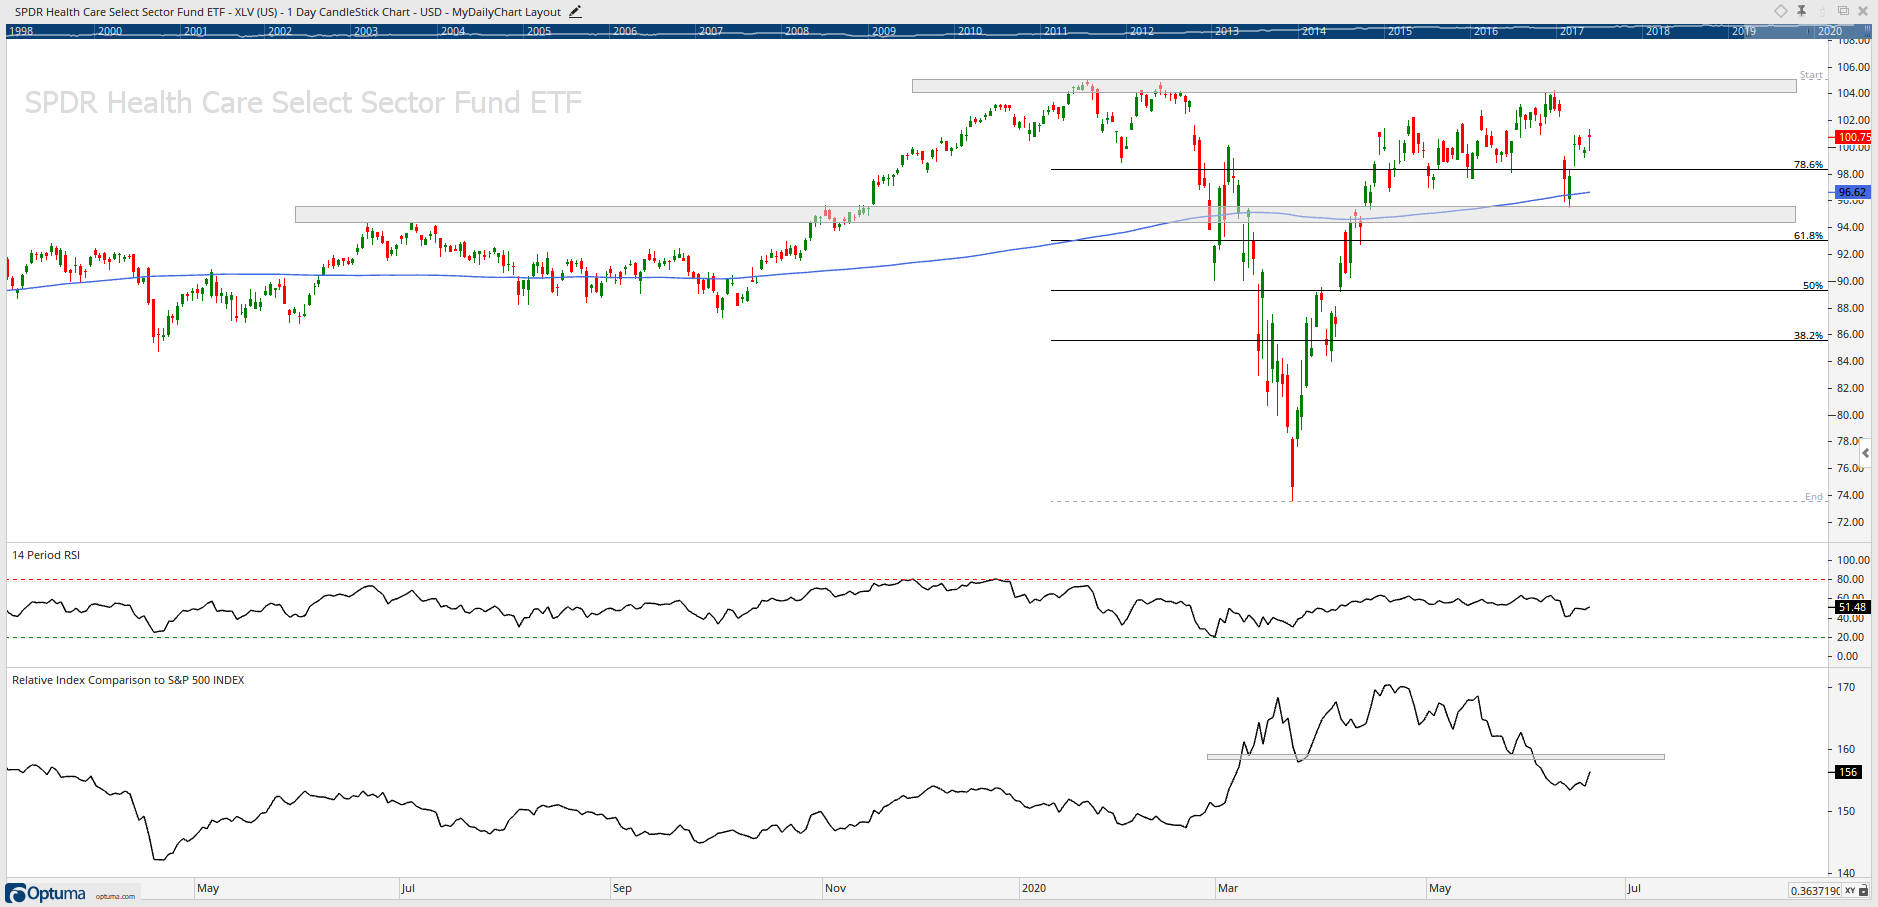Close the chart using the X icon
This screenshot has width=1878, height=907.
click(x=1863, y=11)
